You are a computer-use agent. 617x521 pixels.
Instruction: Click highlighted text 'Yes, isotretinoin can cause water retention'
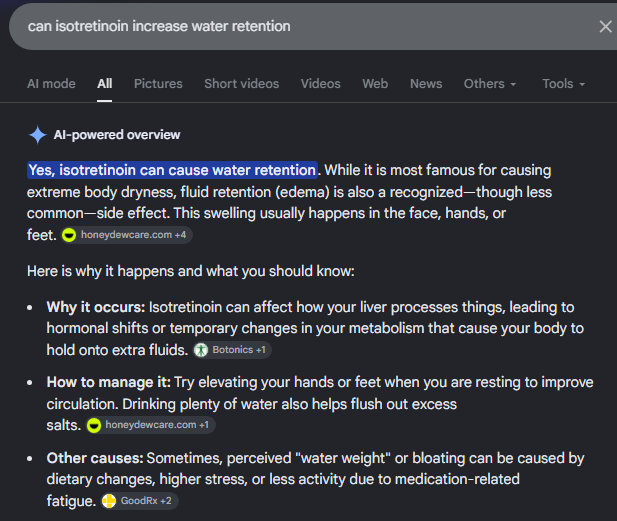tap(172, 170)
